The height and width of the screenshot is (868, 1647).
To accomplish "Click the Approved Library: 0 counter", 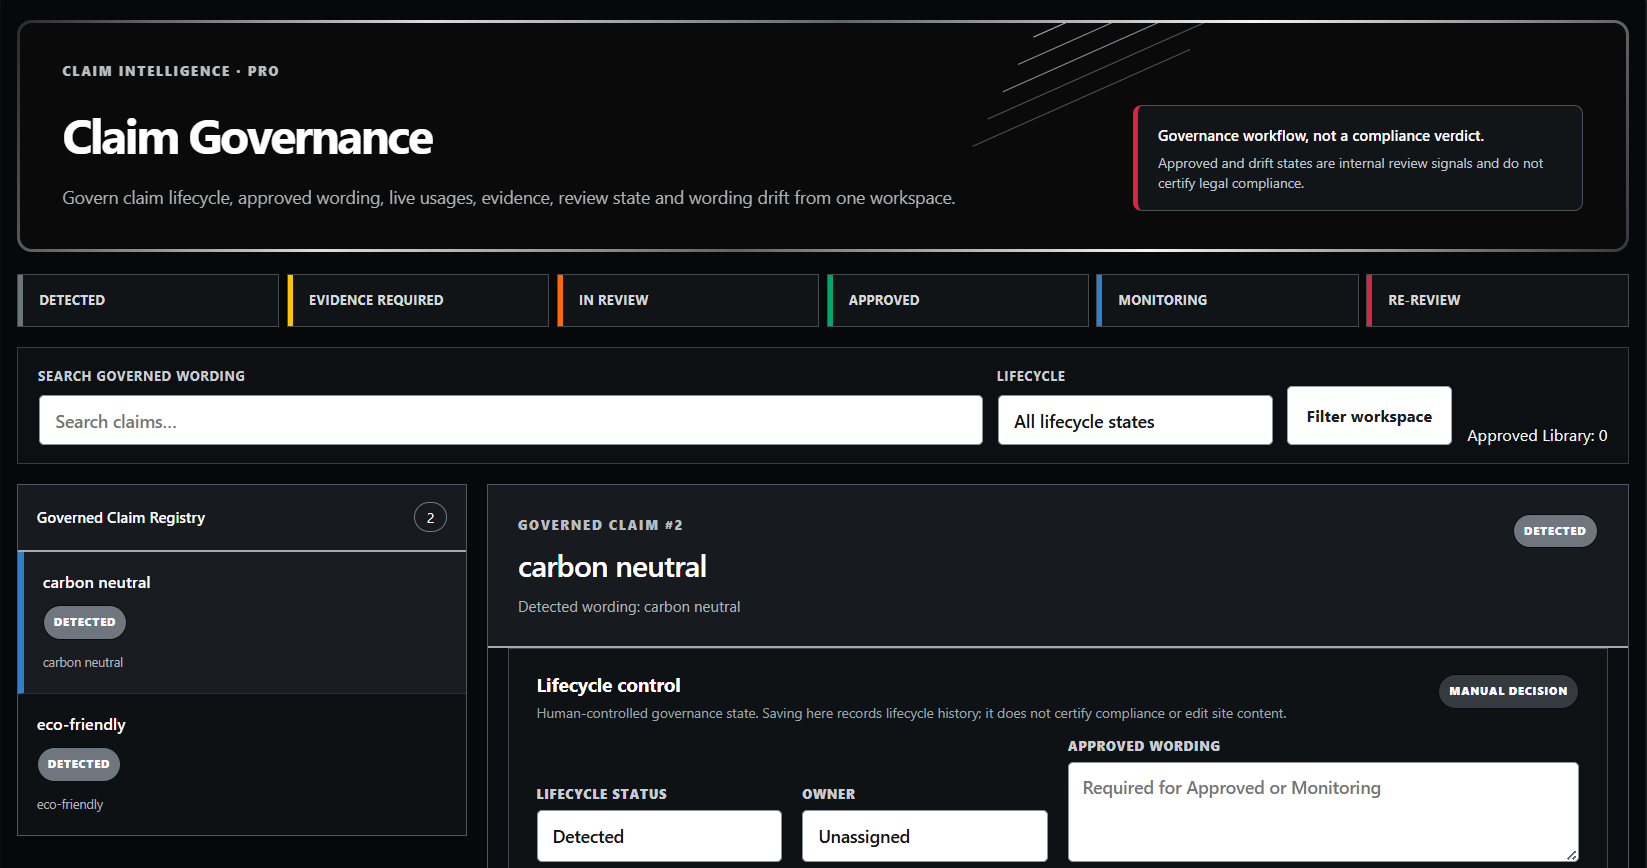I will 1537,436.
